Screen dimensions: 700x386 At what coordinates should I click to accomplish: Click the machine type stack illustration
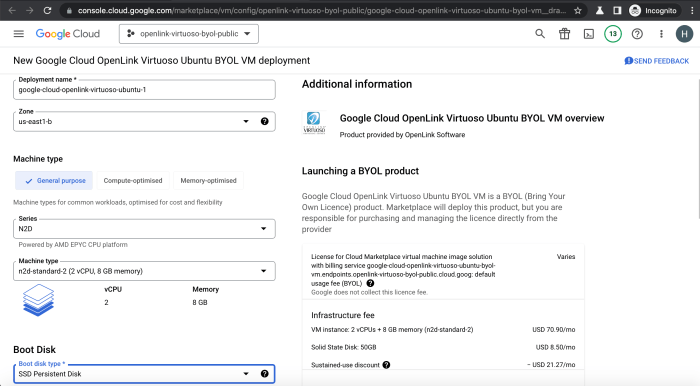(38, 300)
